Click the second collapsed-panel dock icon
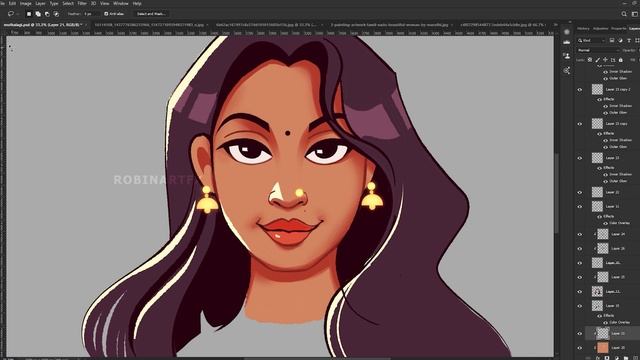 pos(567,42)
